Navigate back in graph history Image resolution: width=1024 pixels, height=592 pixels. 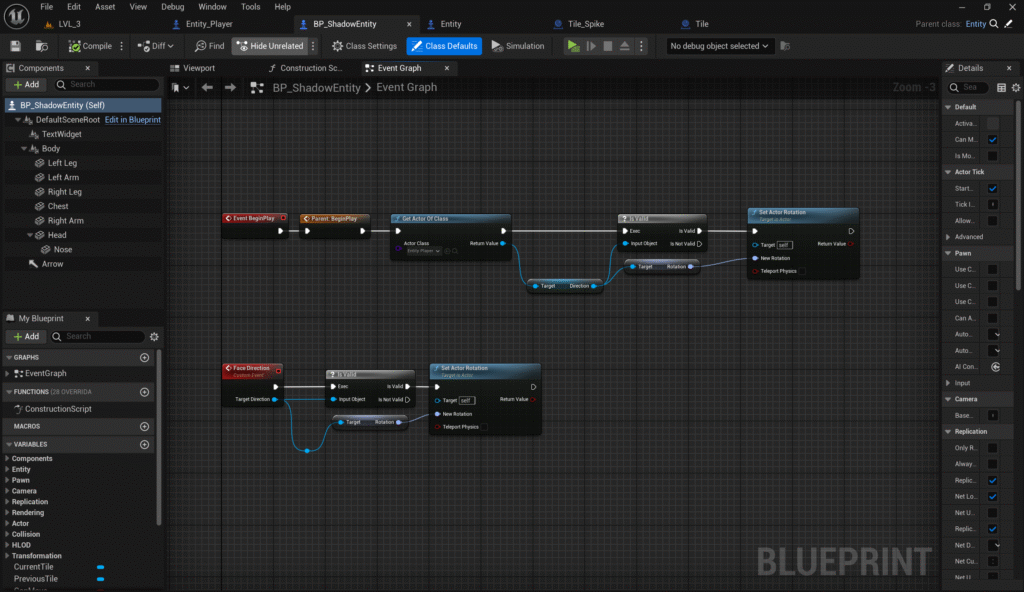[x=207, y=88]
